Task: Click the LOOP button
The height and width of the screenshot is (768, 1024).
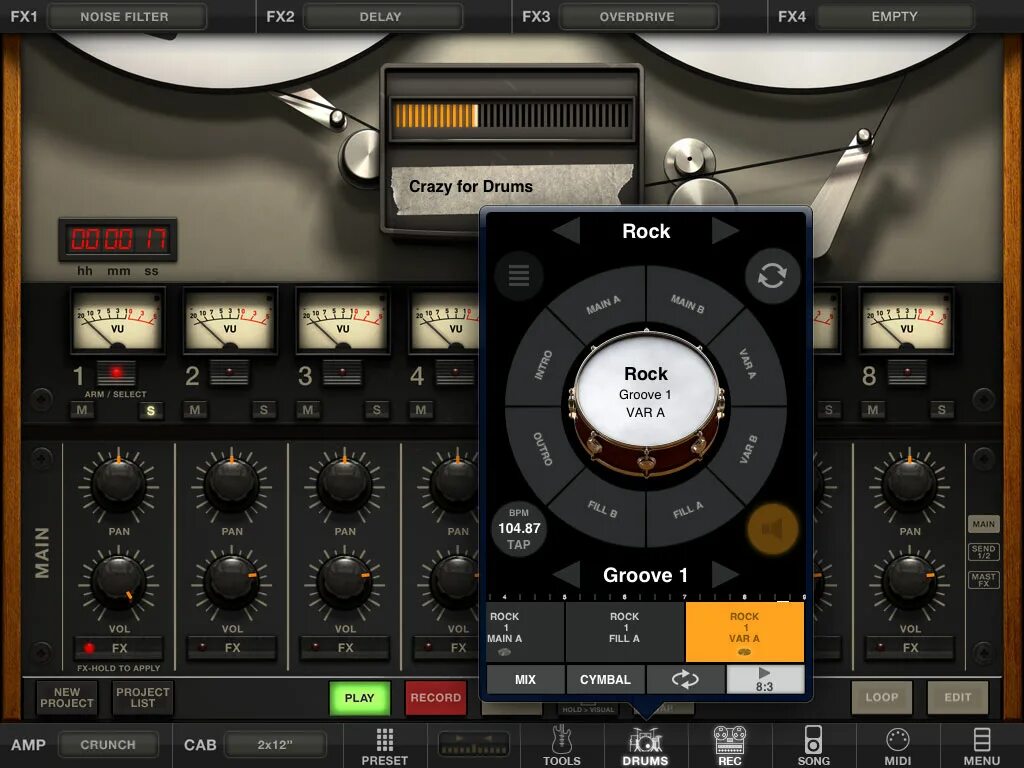Action: [882, 697]
